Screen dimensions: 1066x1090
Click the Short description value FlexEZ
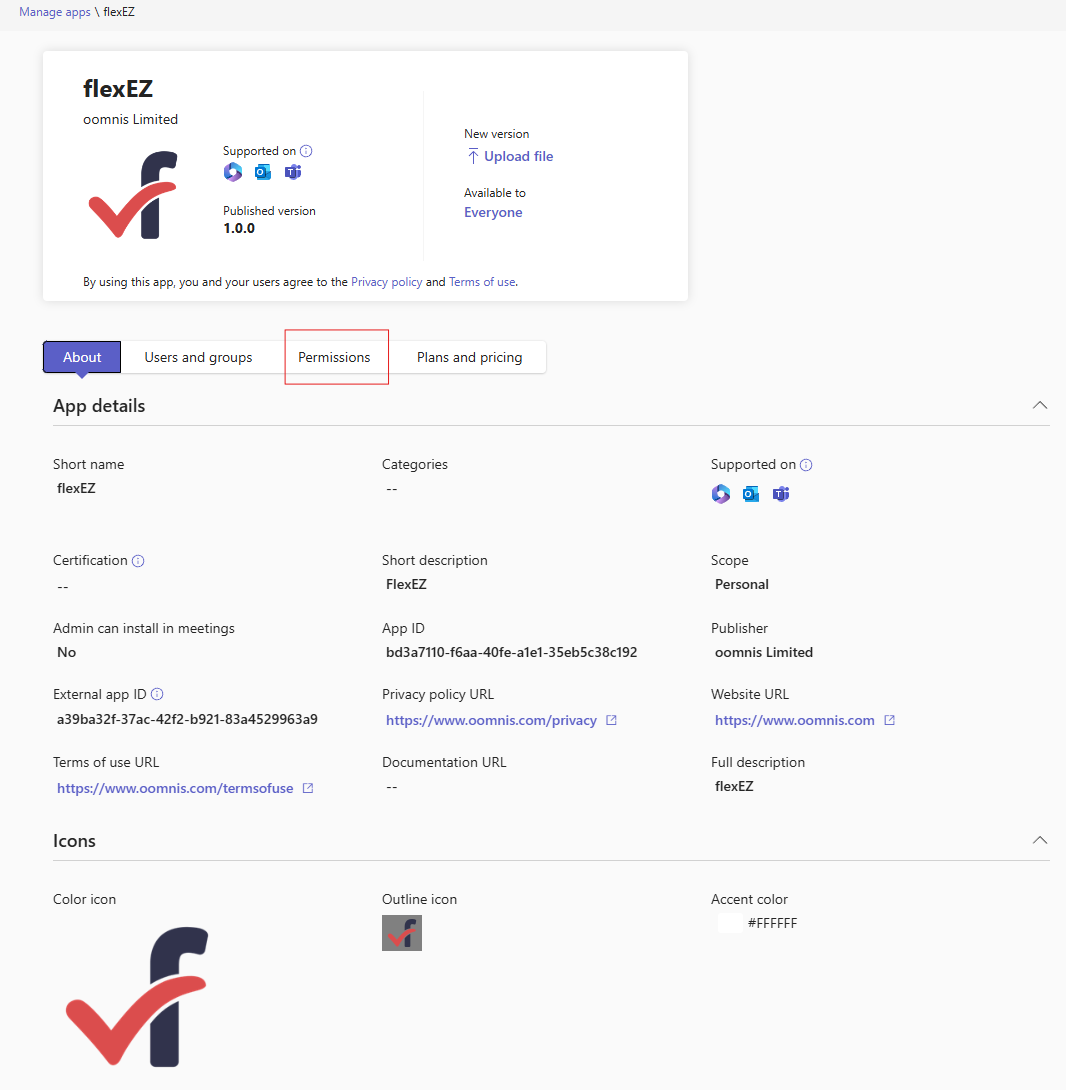tap(406, 584)
